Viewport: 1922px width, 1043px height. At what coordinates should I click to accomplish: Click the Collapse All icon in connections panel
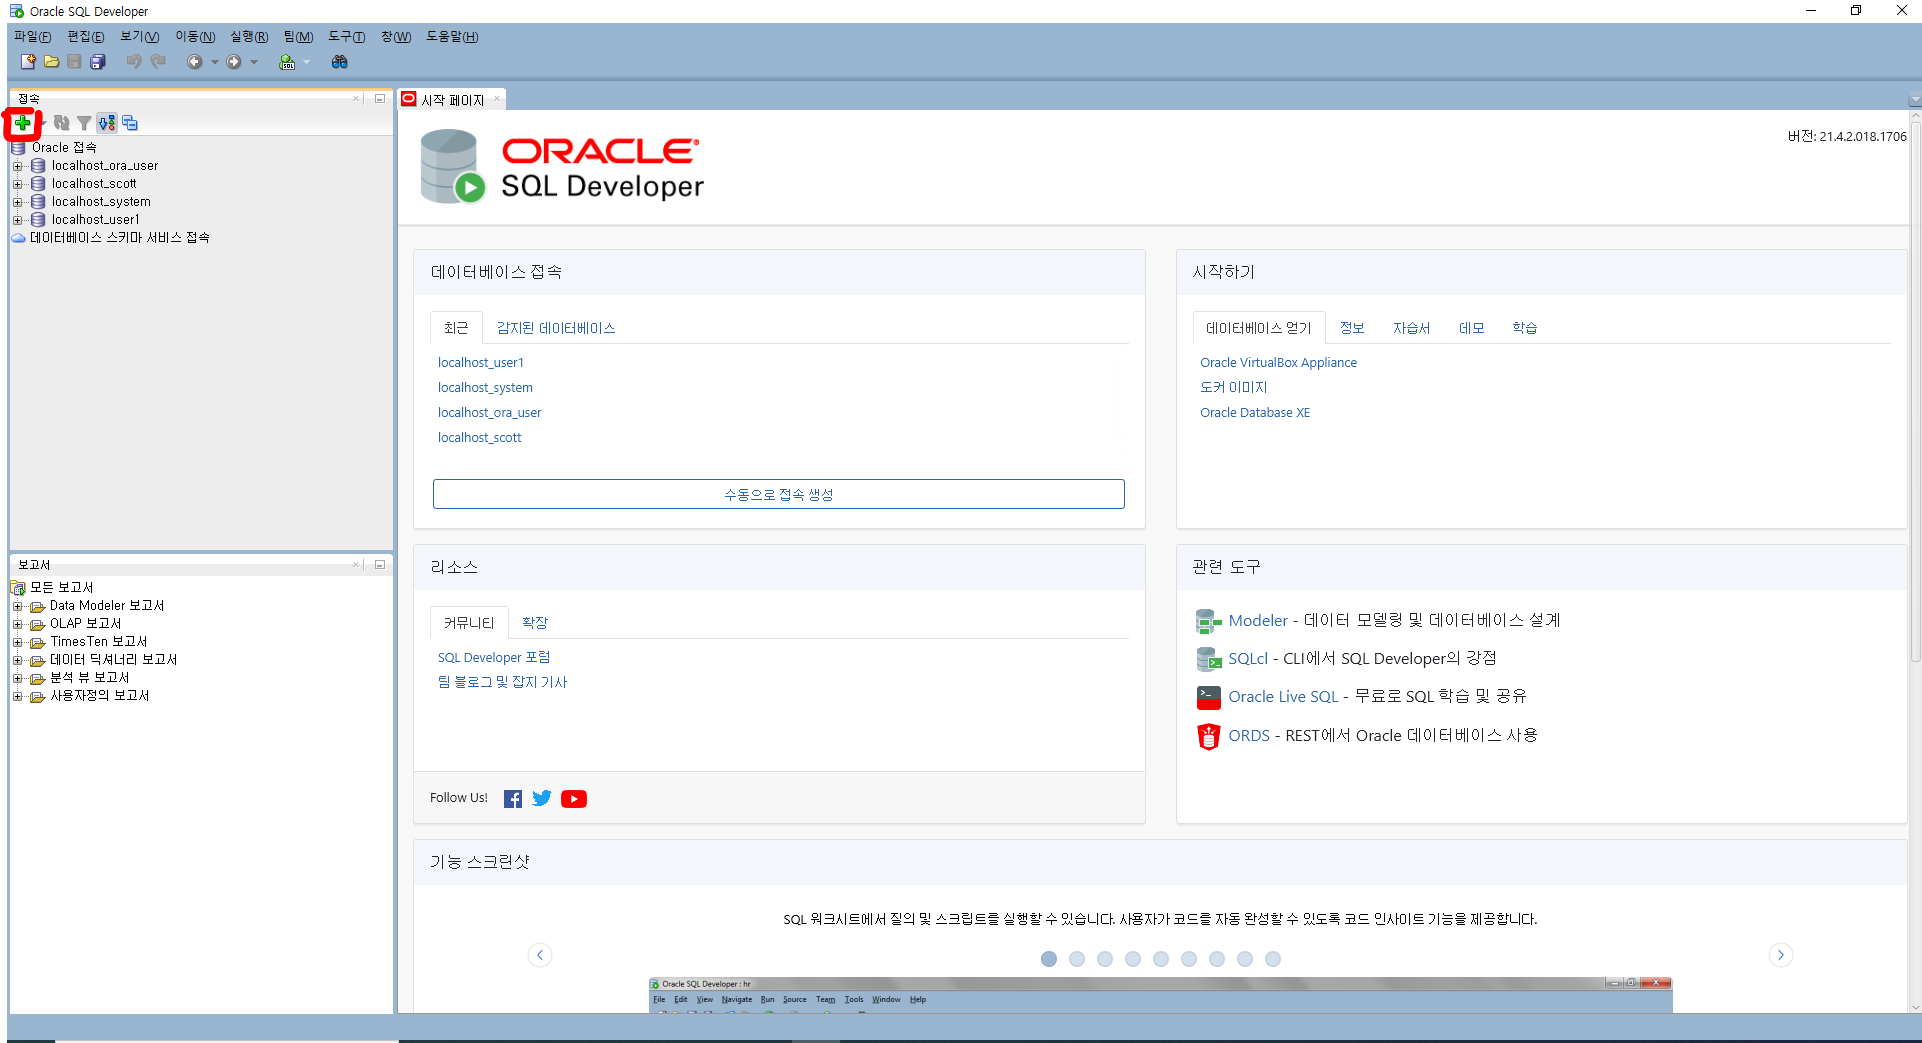[130, 123]
